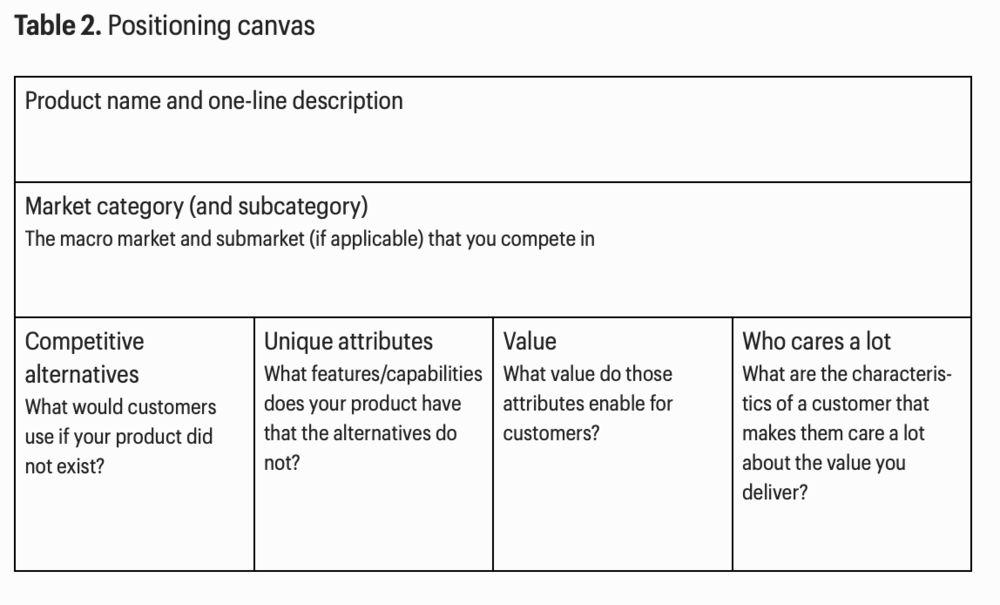
Task: Select the 'Competitive alternatives' heading
Action: click(84, 357)
